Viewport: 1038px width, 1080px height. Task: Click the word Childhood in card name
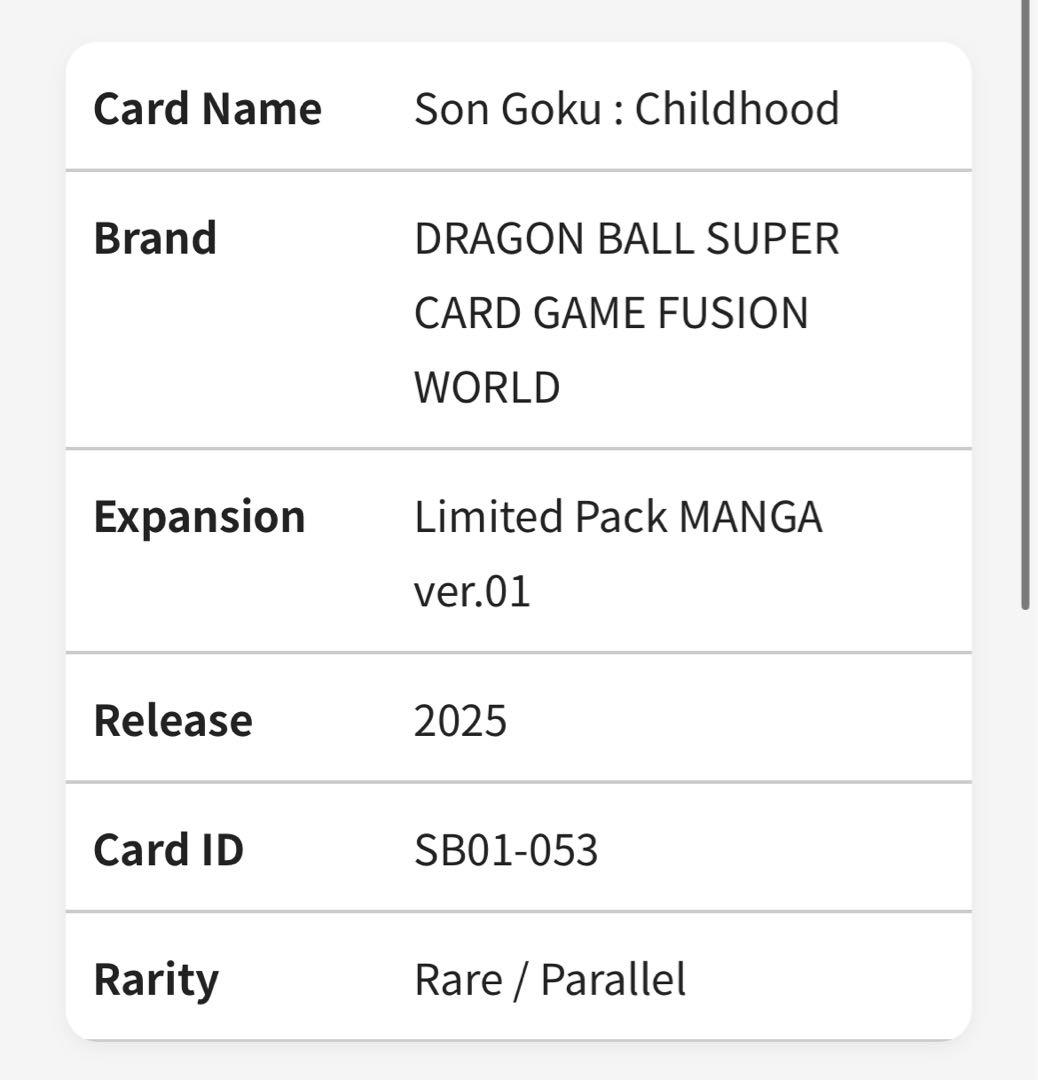click(737, 109)
